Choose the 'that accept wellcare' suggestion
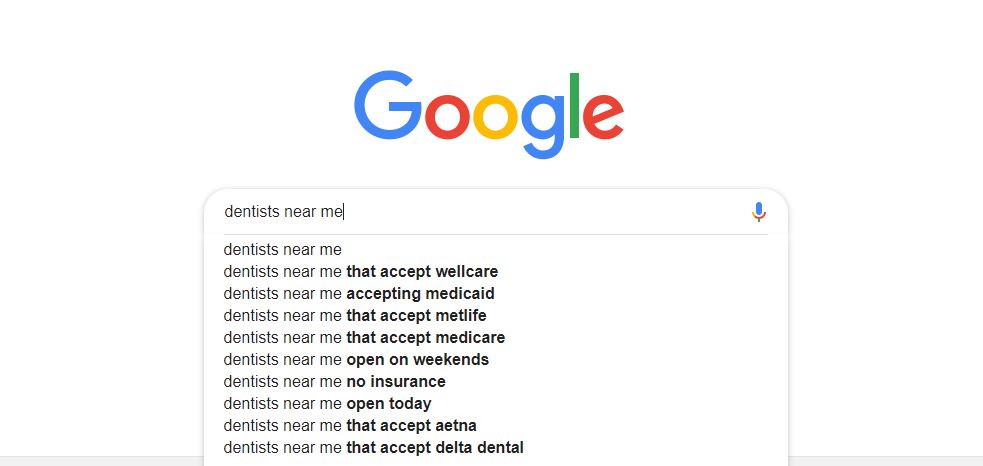This screenshot has width=983, height=466. point(495,272)
